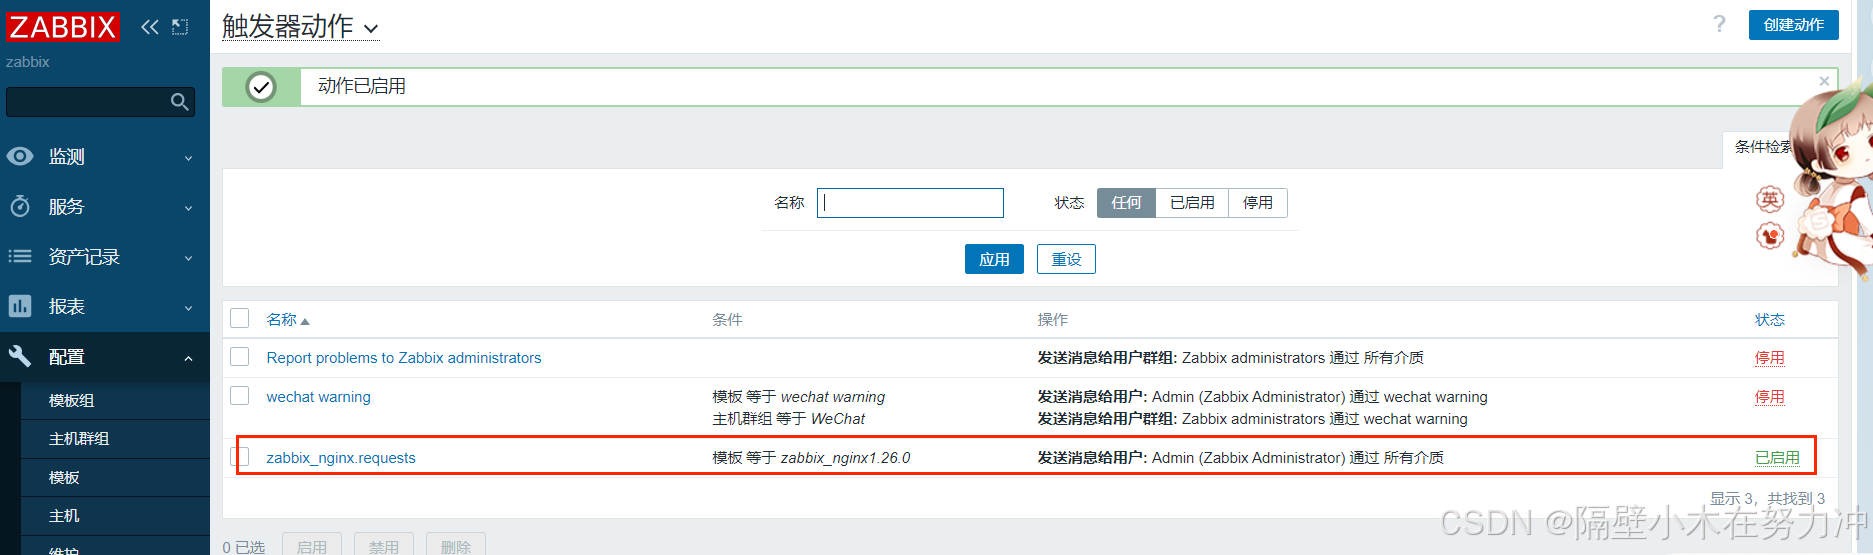Toggle 已启用 status of zabbix_nginx.requests row

pyautogui.click(x=1777, y=458)
